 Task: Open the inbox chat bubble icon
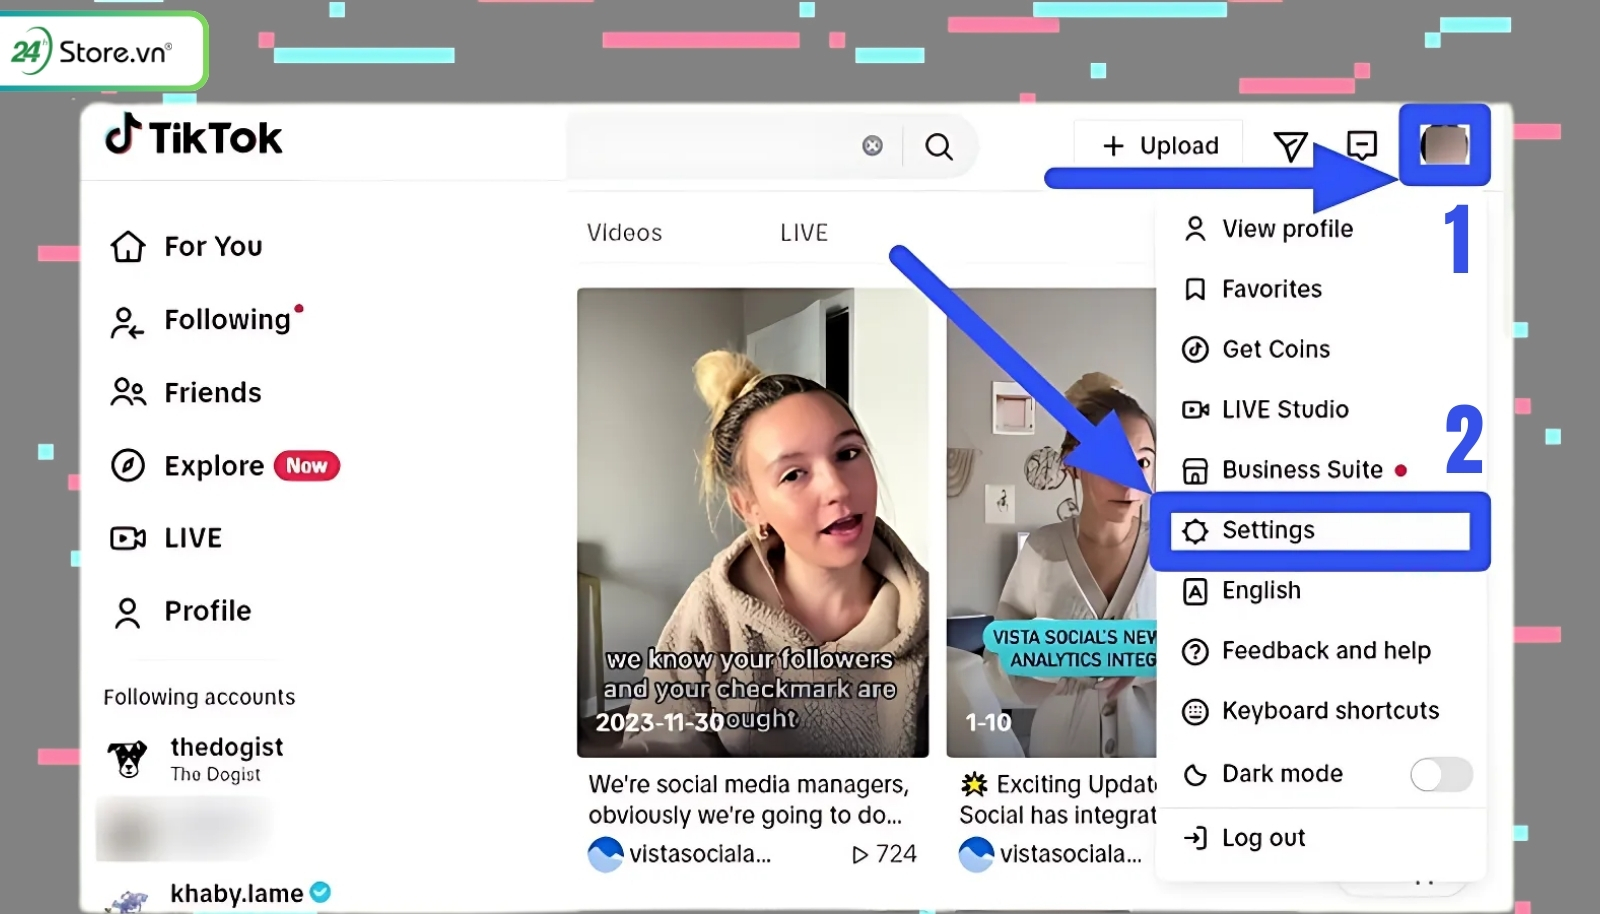point(1362,146)
